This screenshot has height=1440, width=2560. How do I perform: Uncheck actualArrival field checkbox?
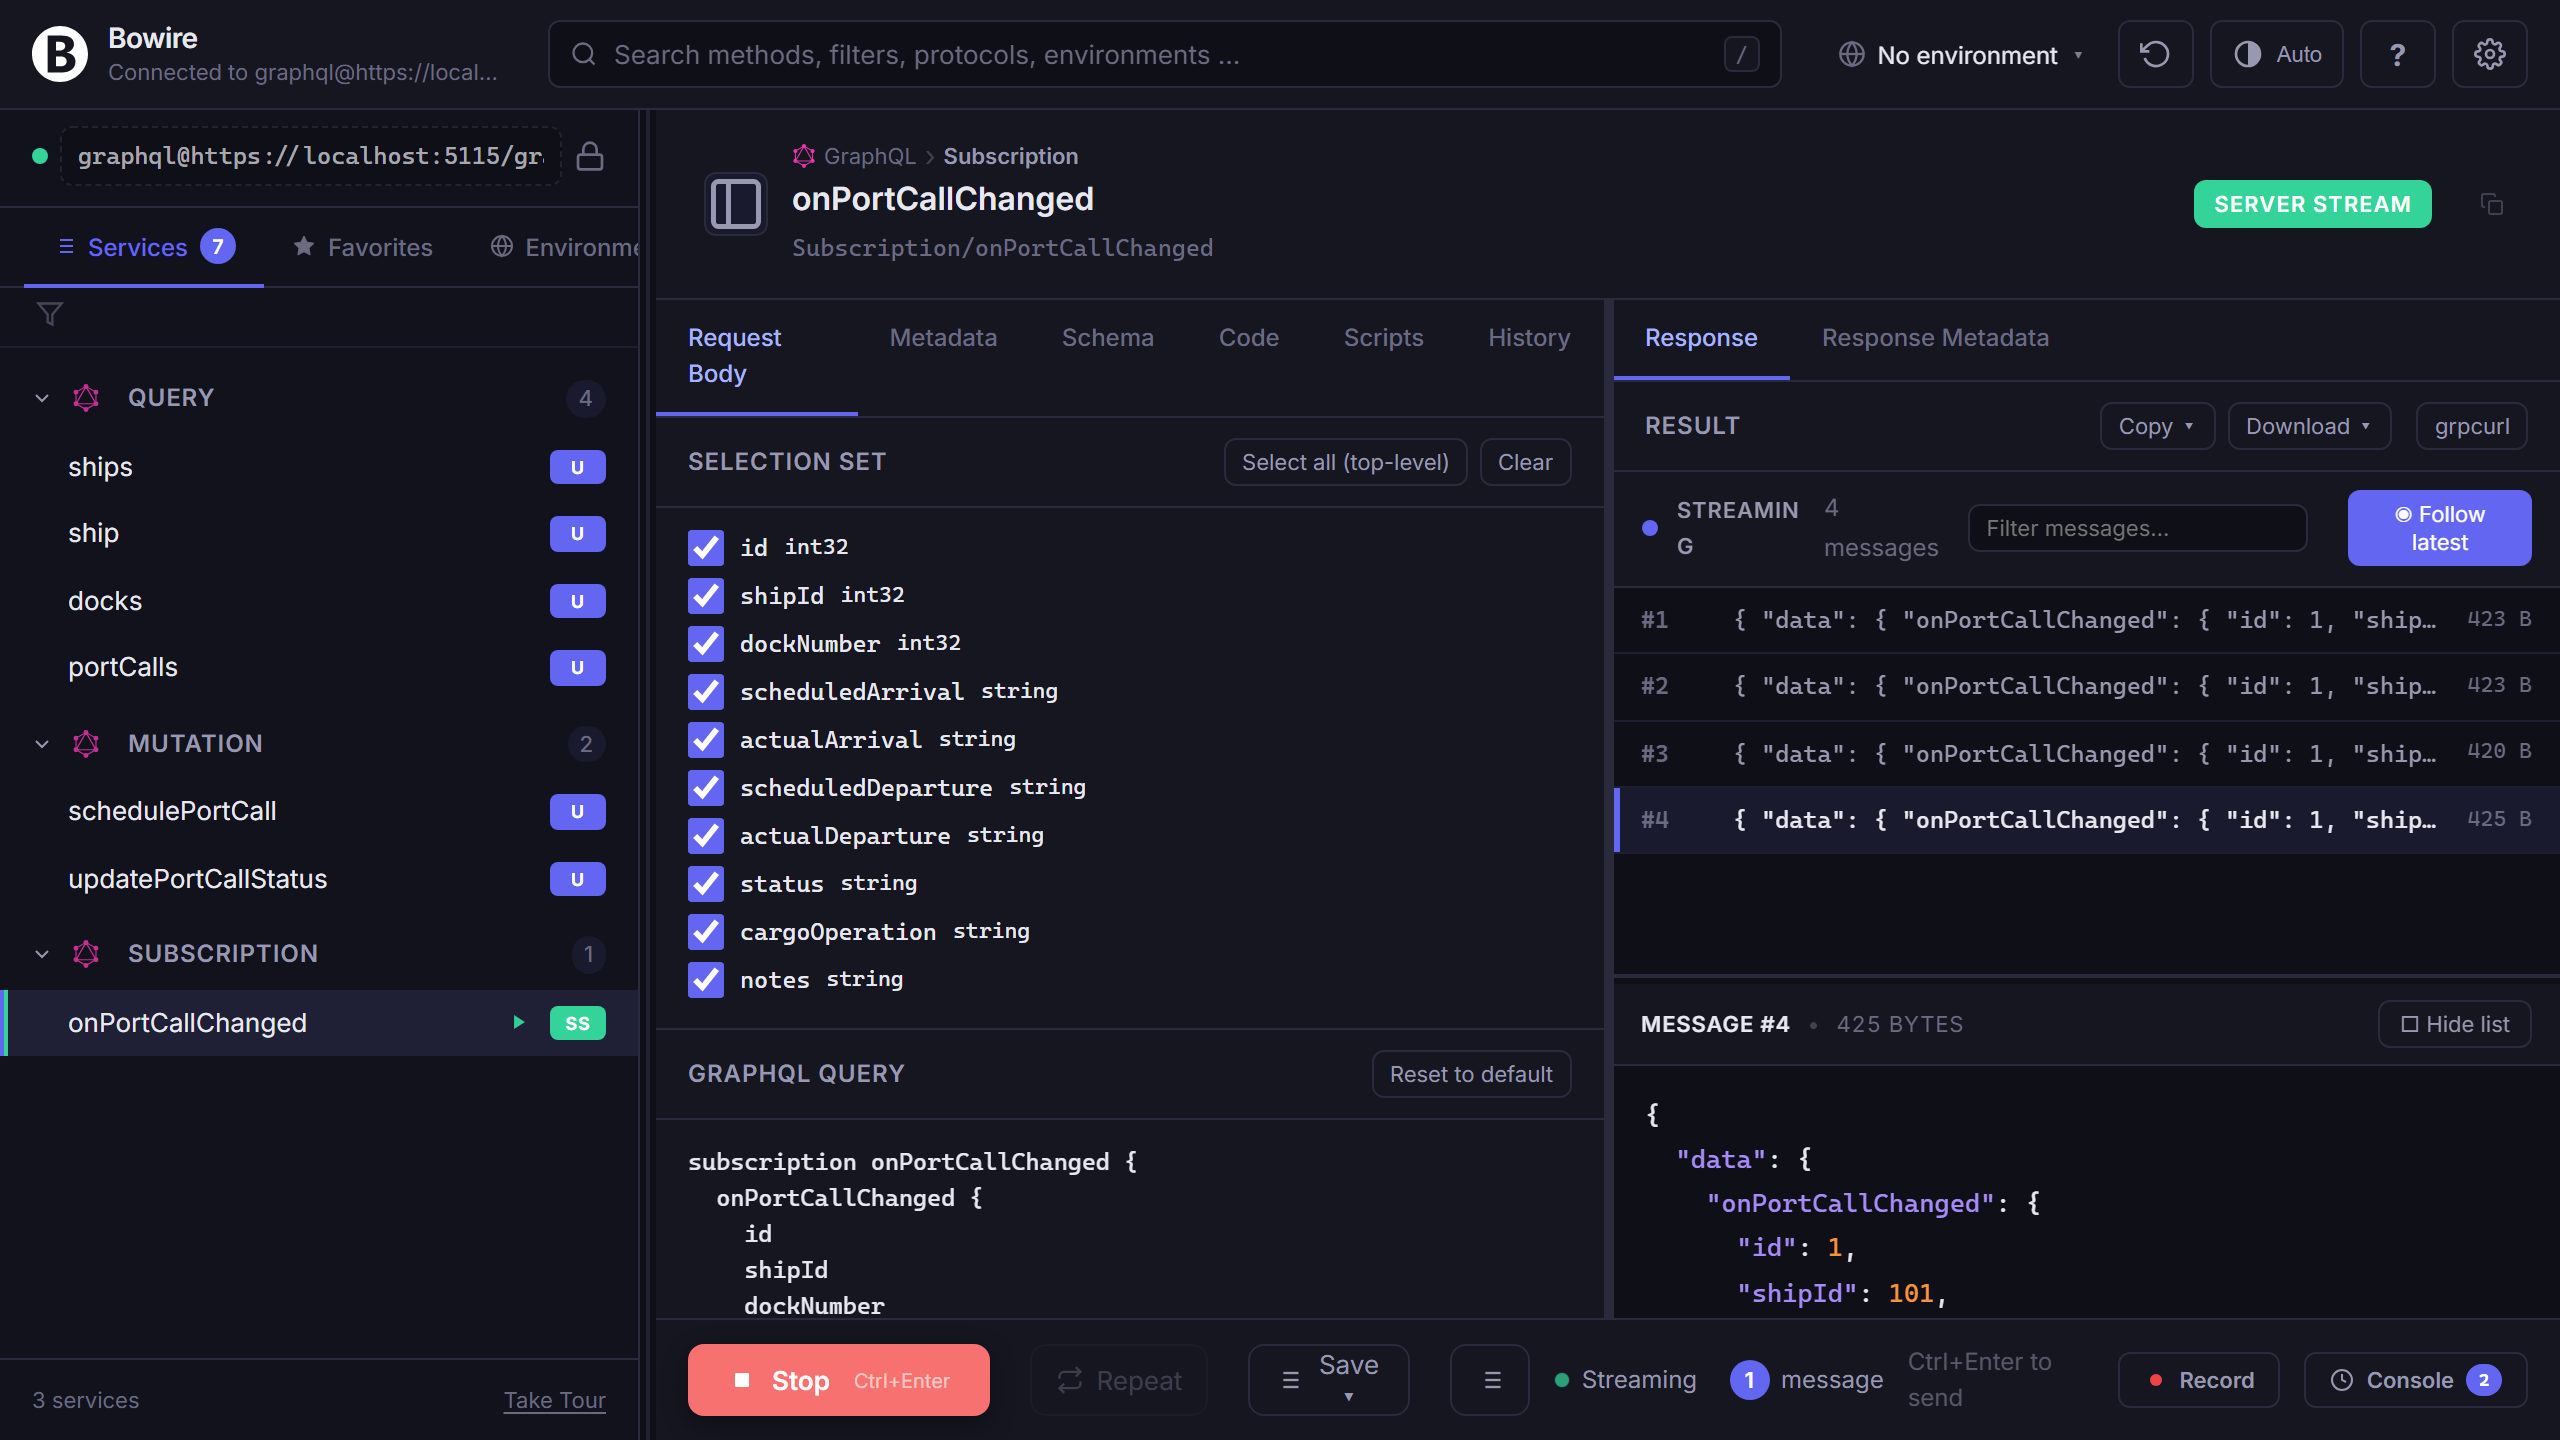[x=705, y=739]
